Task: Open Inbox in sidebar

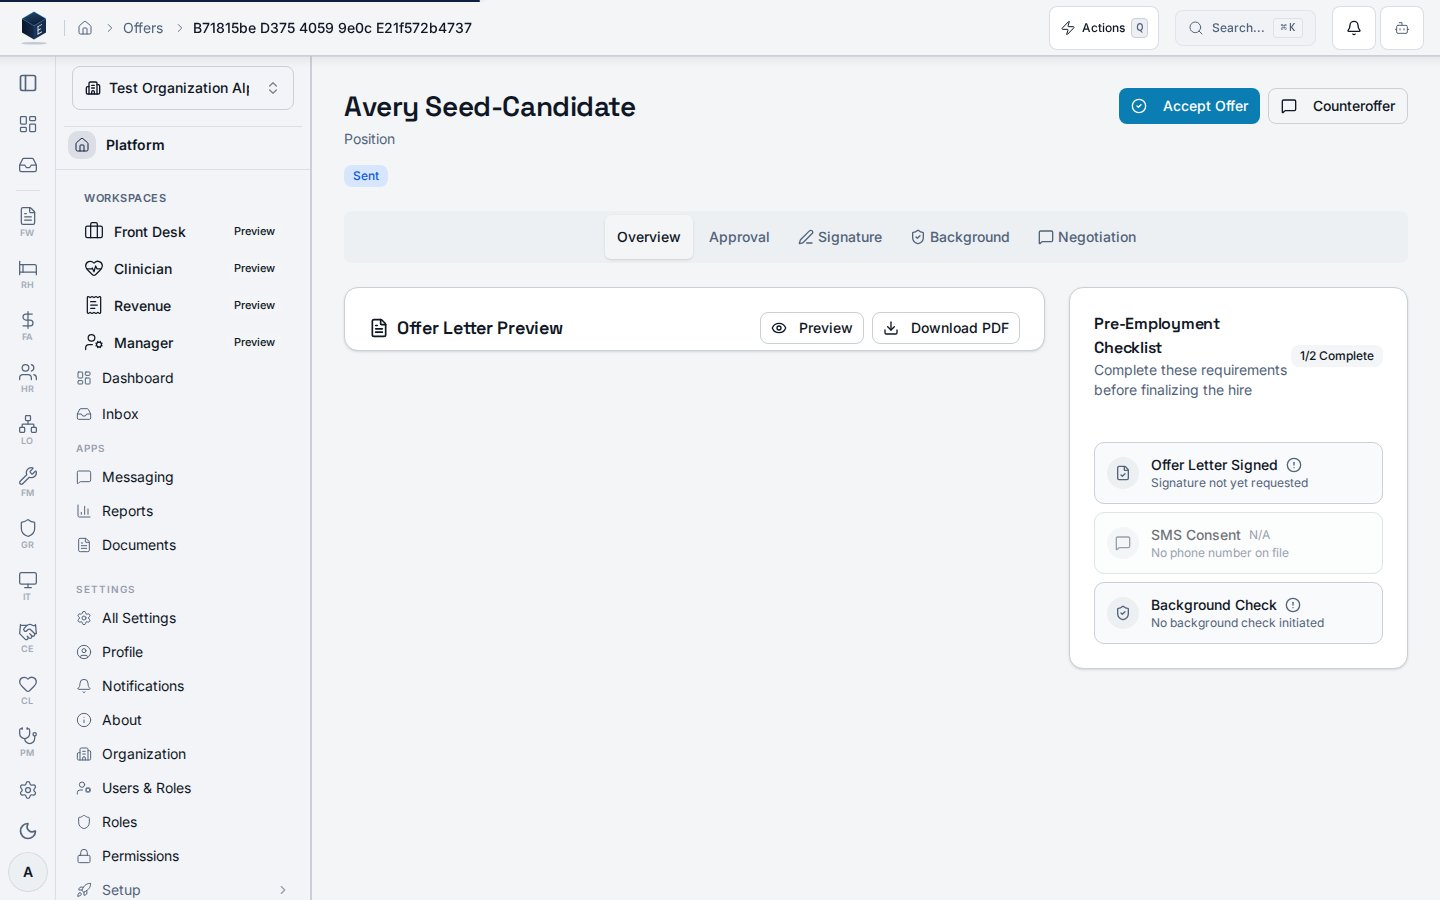Action: [x=181, y=414]
